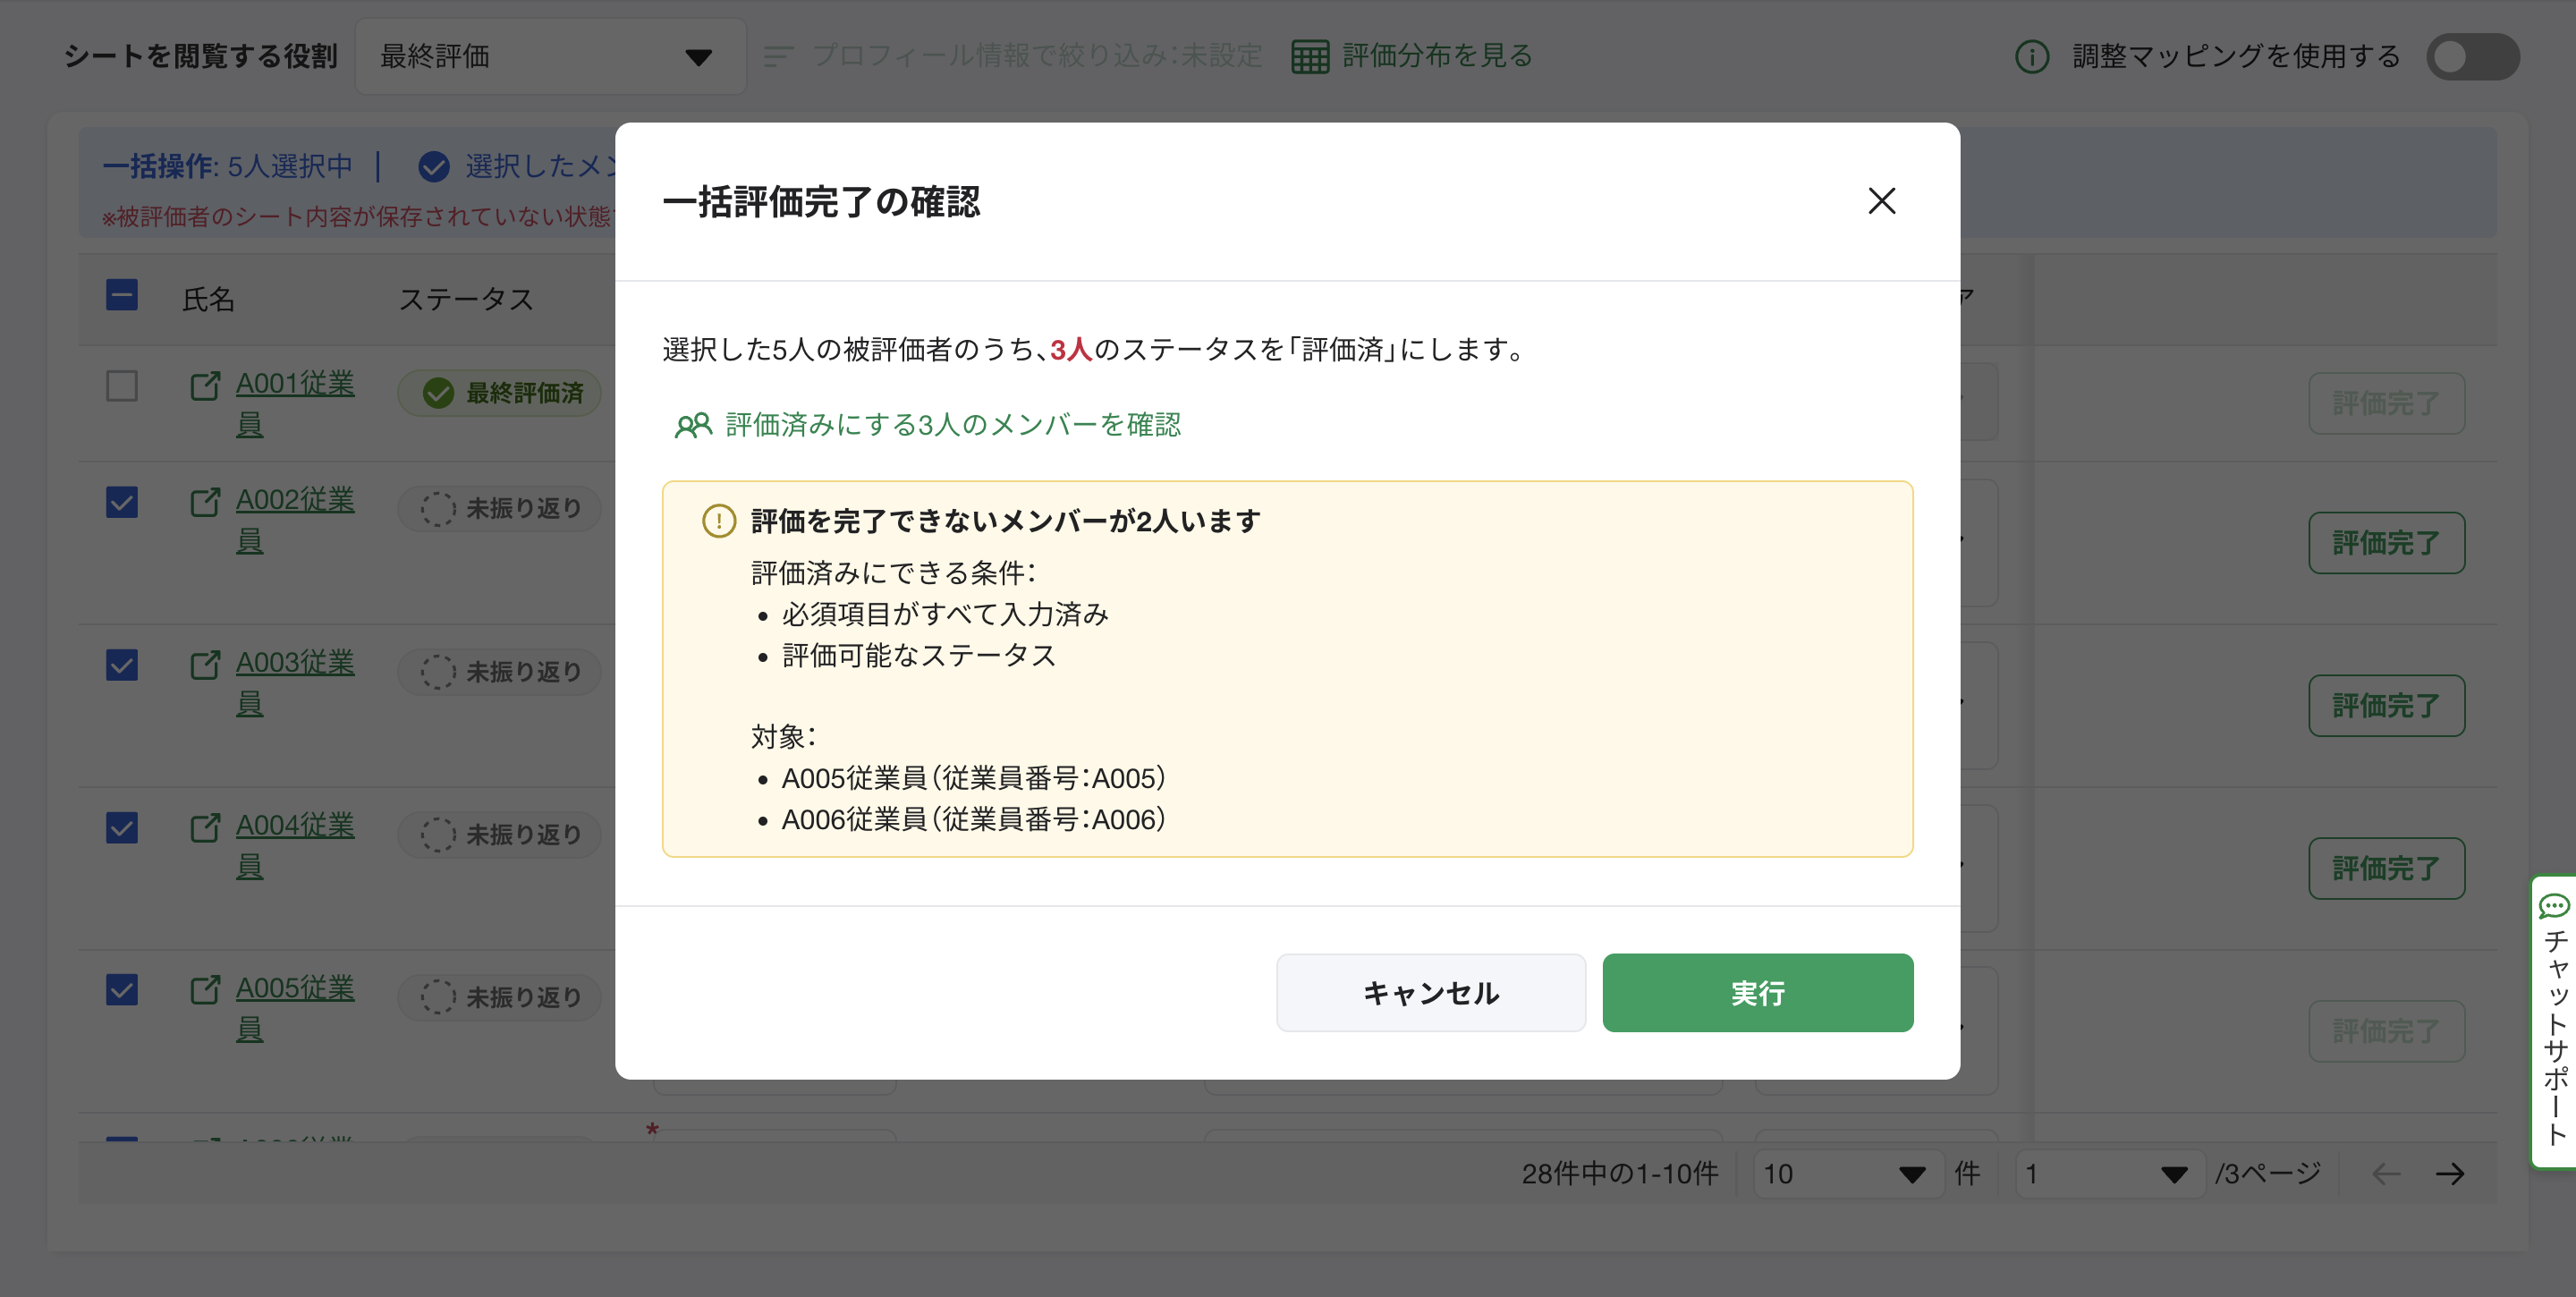Open the page number dropdown showing 1
Screen dimensions: 2576x1297
2107,1174
